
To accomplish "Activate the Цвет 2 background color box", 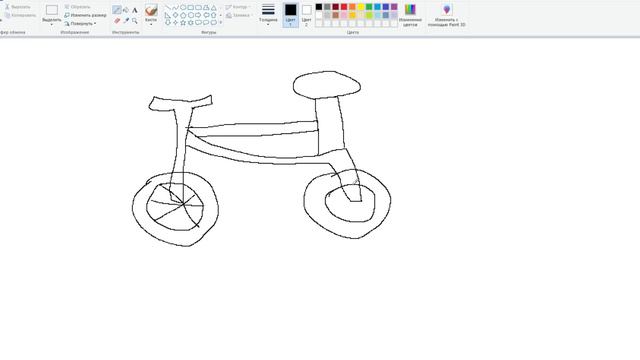I will [307, 15].
